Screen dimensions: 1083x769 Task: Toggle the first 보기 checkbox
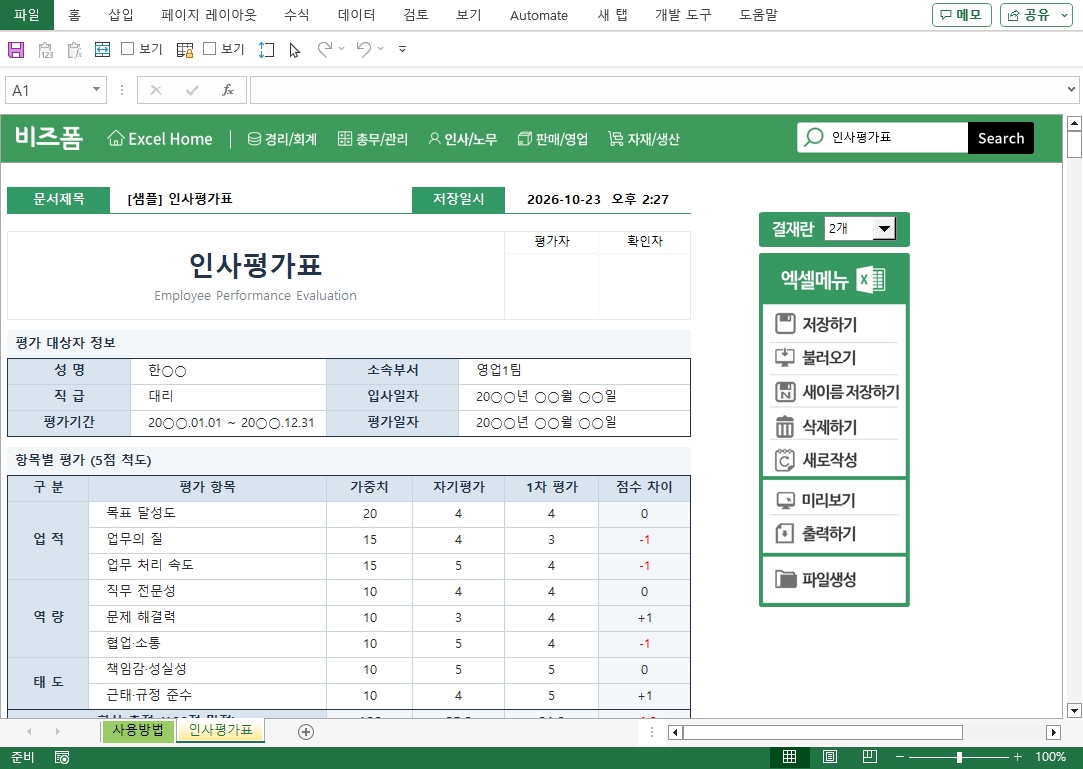tap(127, 48)
